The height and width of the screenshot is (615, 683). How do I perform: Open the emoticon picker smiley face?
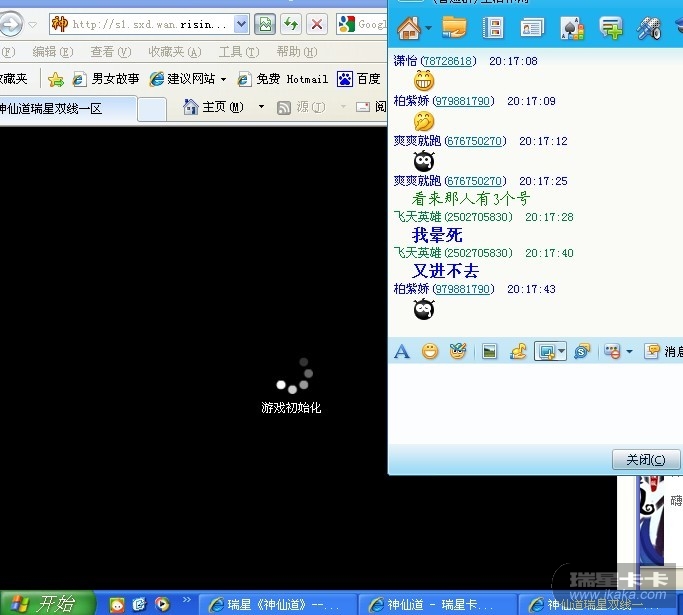[x=430, y=351]
